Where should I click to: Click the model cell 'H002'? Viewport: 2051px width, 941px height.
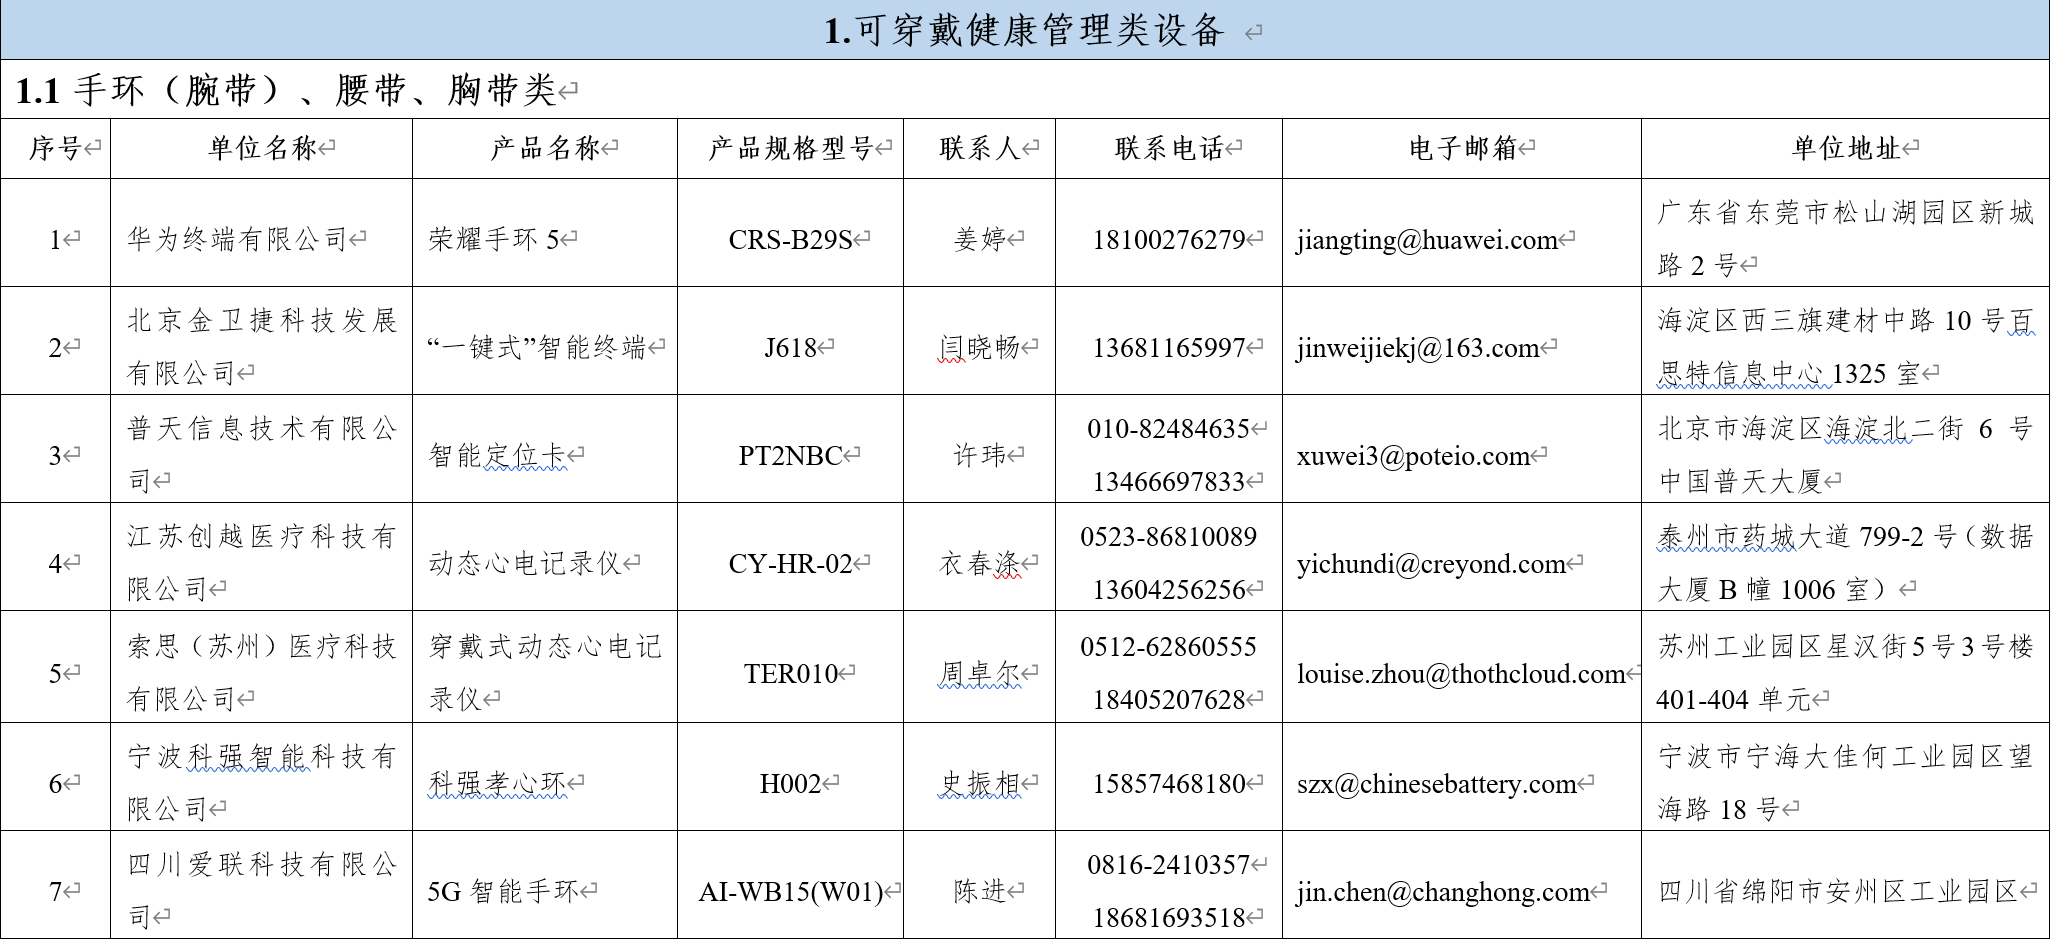[791, 784]
